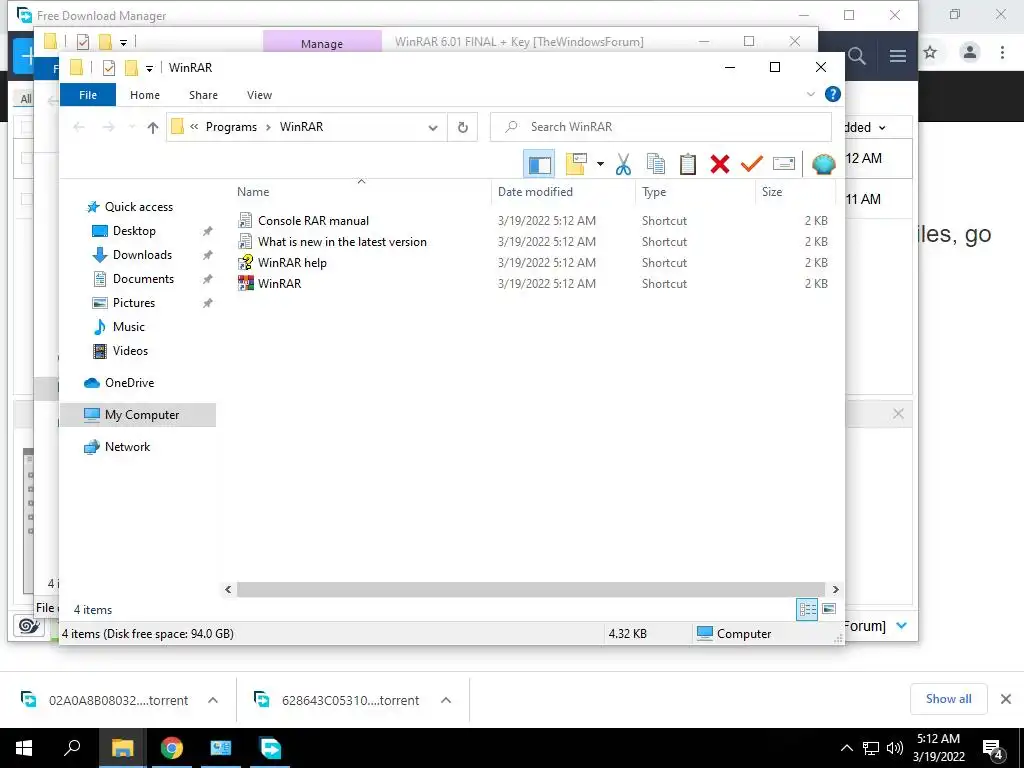Click the shell globe icon in toolbar
The image size is (1024, 768).
click(824, 164)
